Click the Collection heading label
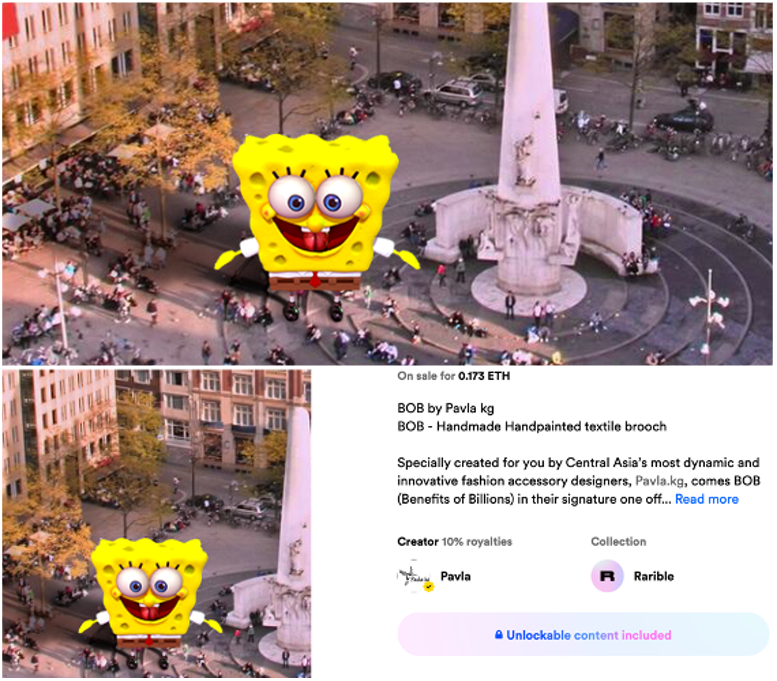 (618, 542)
